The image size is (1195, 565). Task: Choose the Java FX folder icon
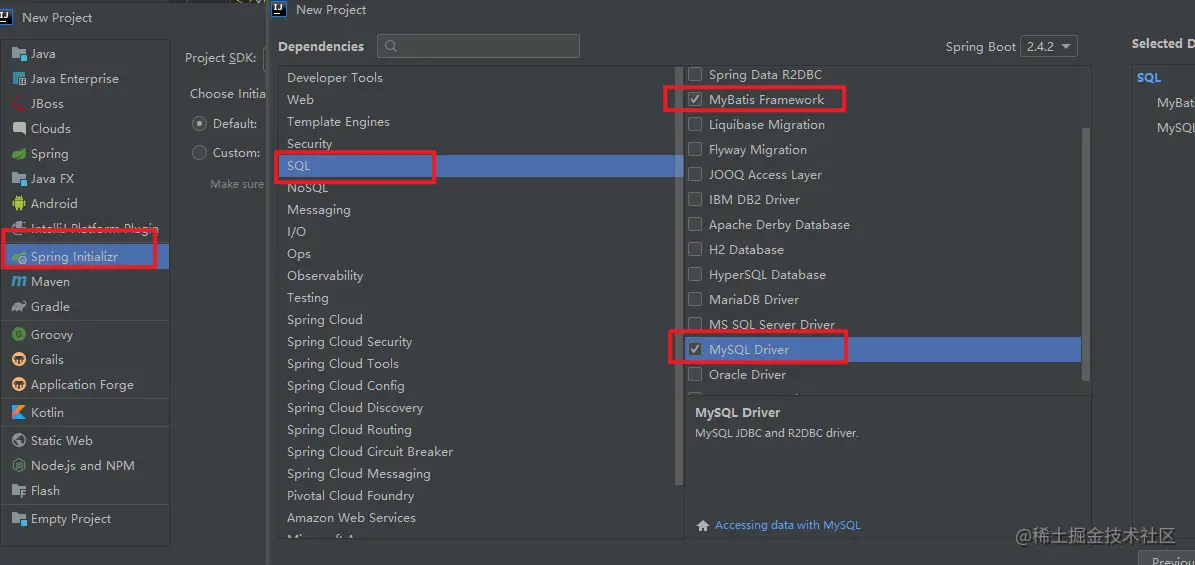(x=19, y=179)
